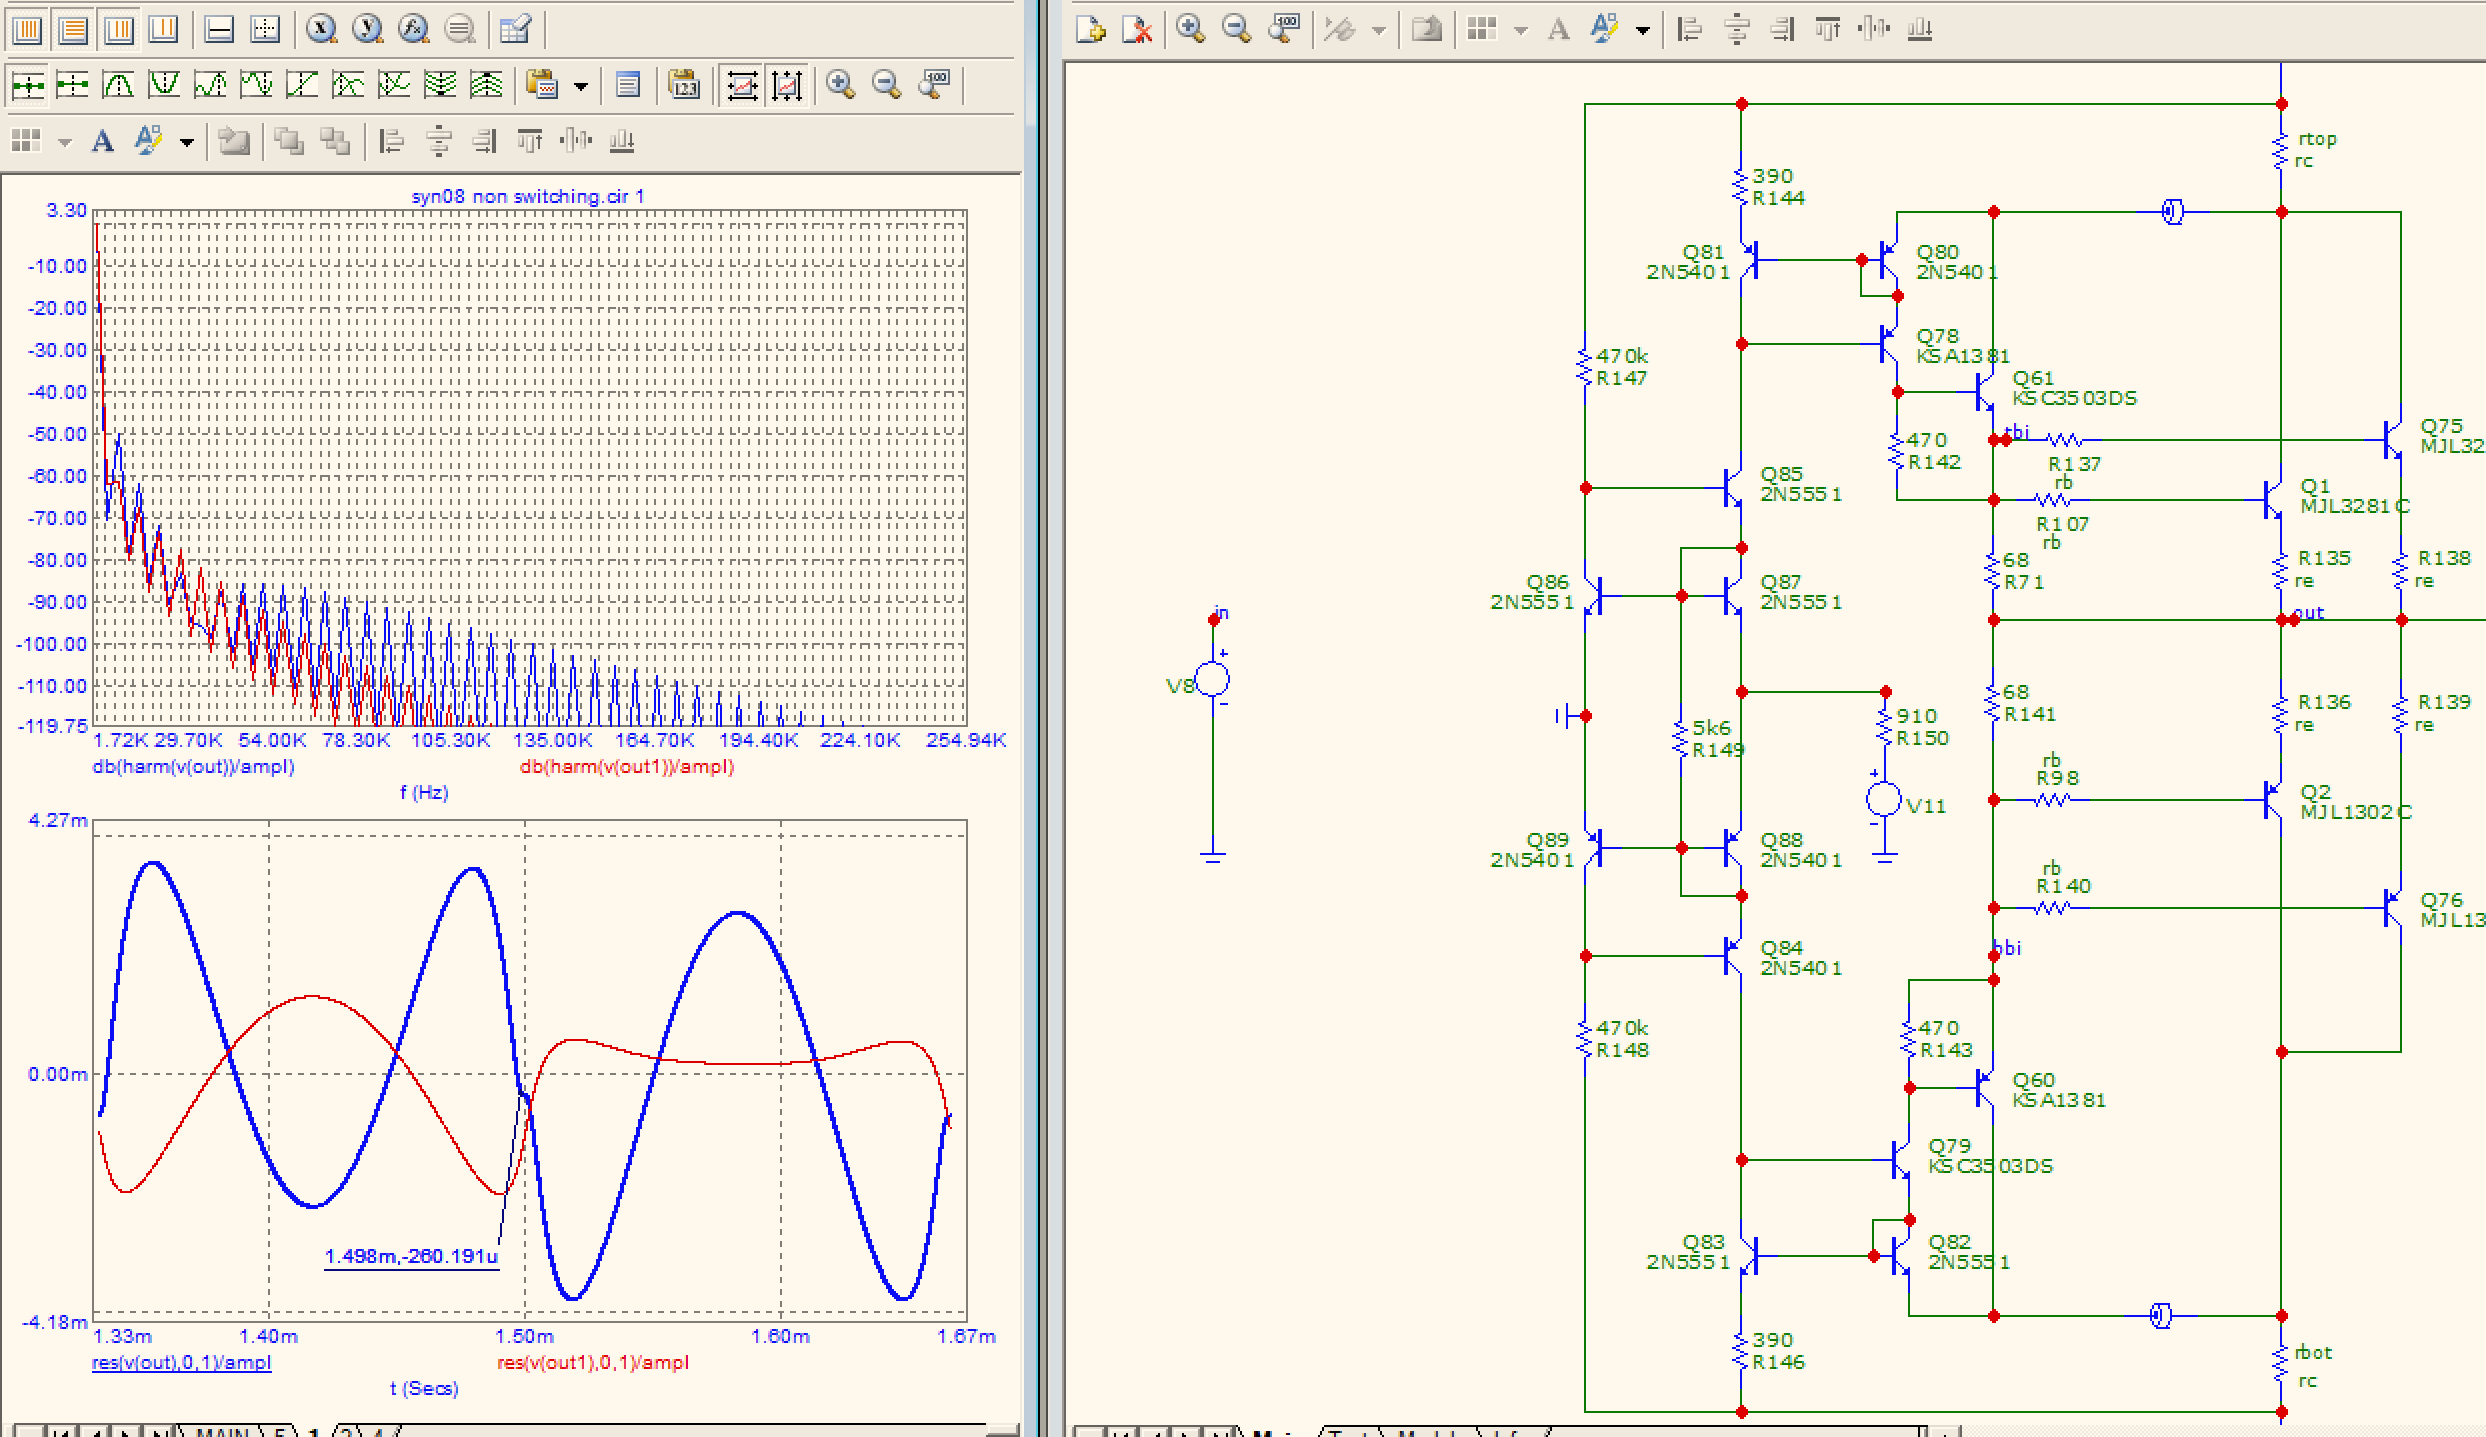Screen dimensions: 2486x1437
Task: Select the Inflection cursor mode icon
Action: pos(302,85)
